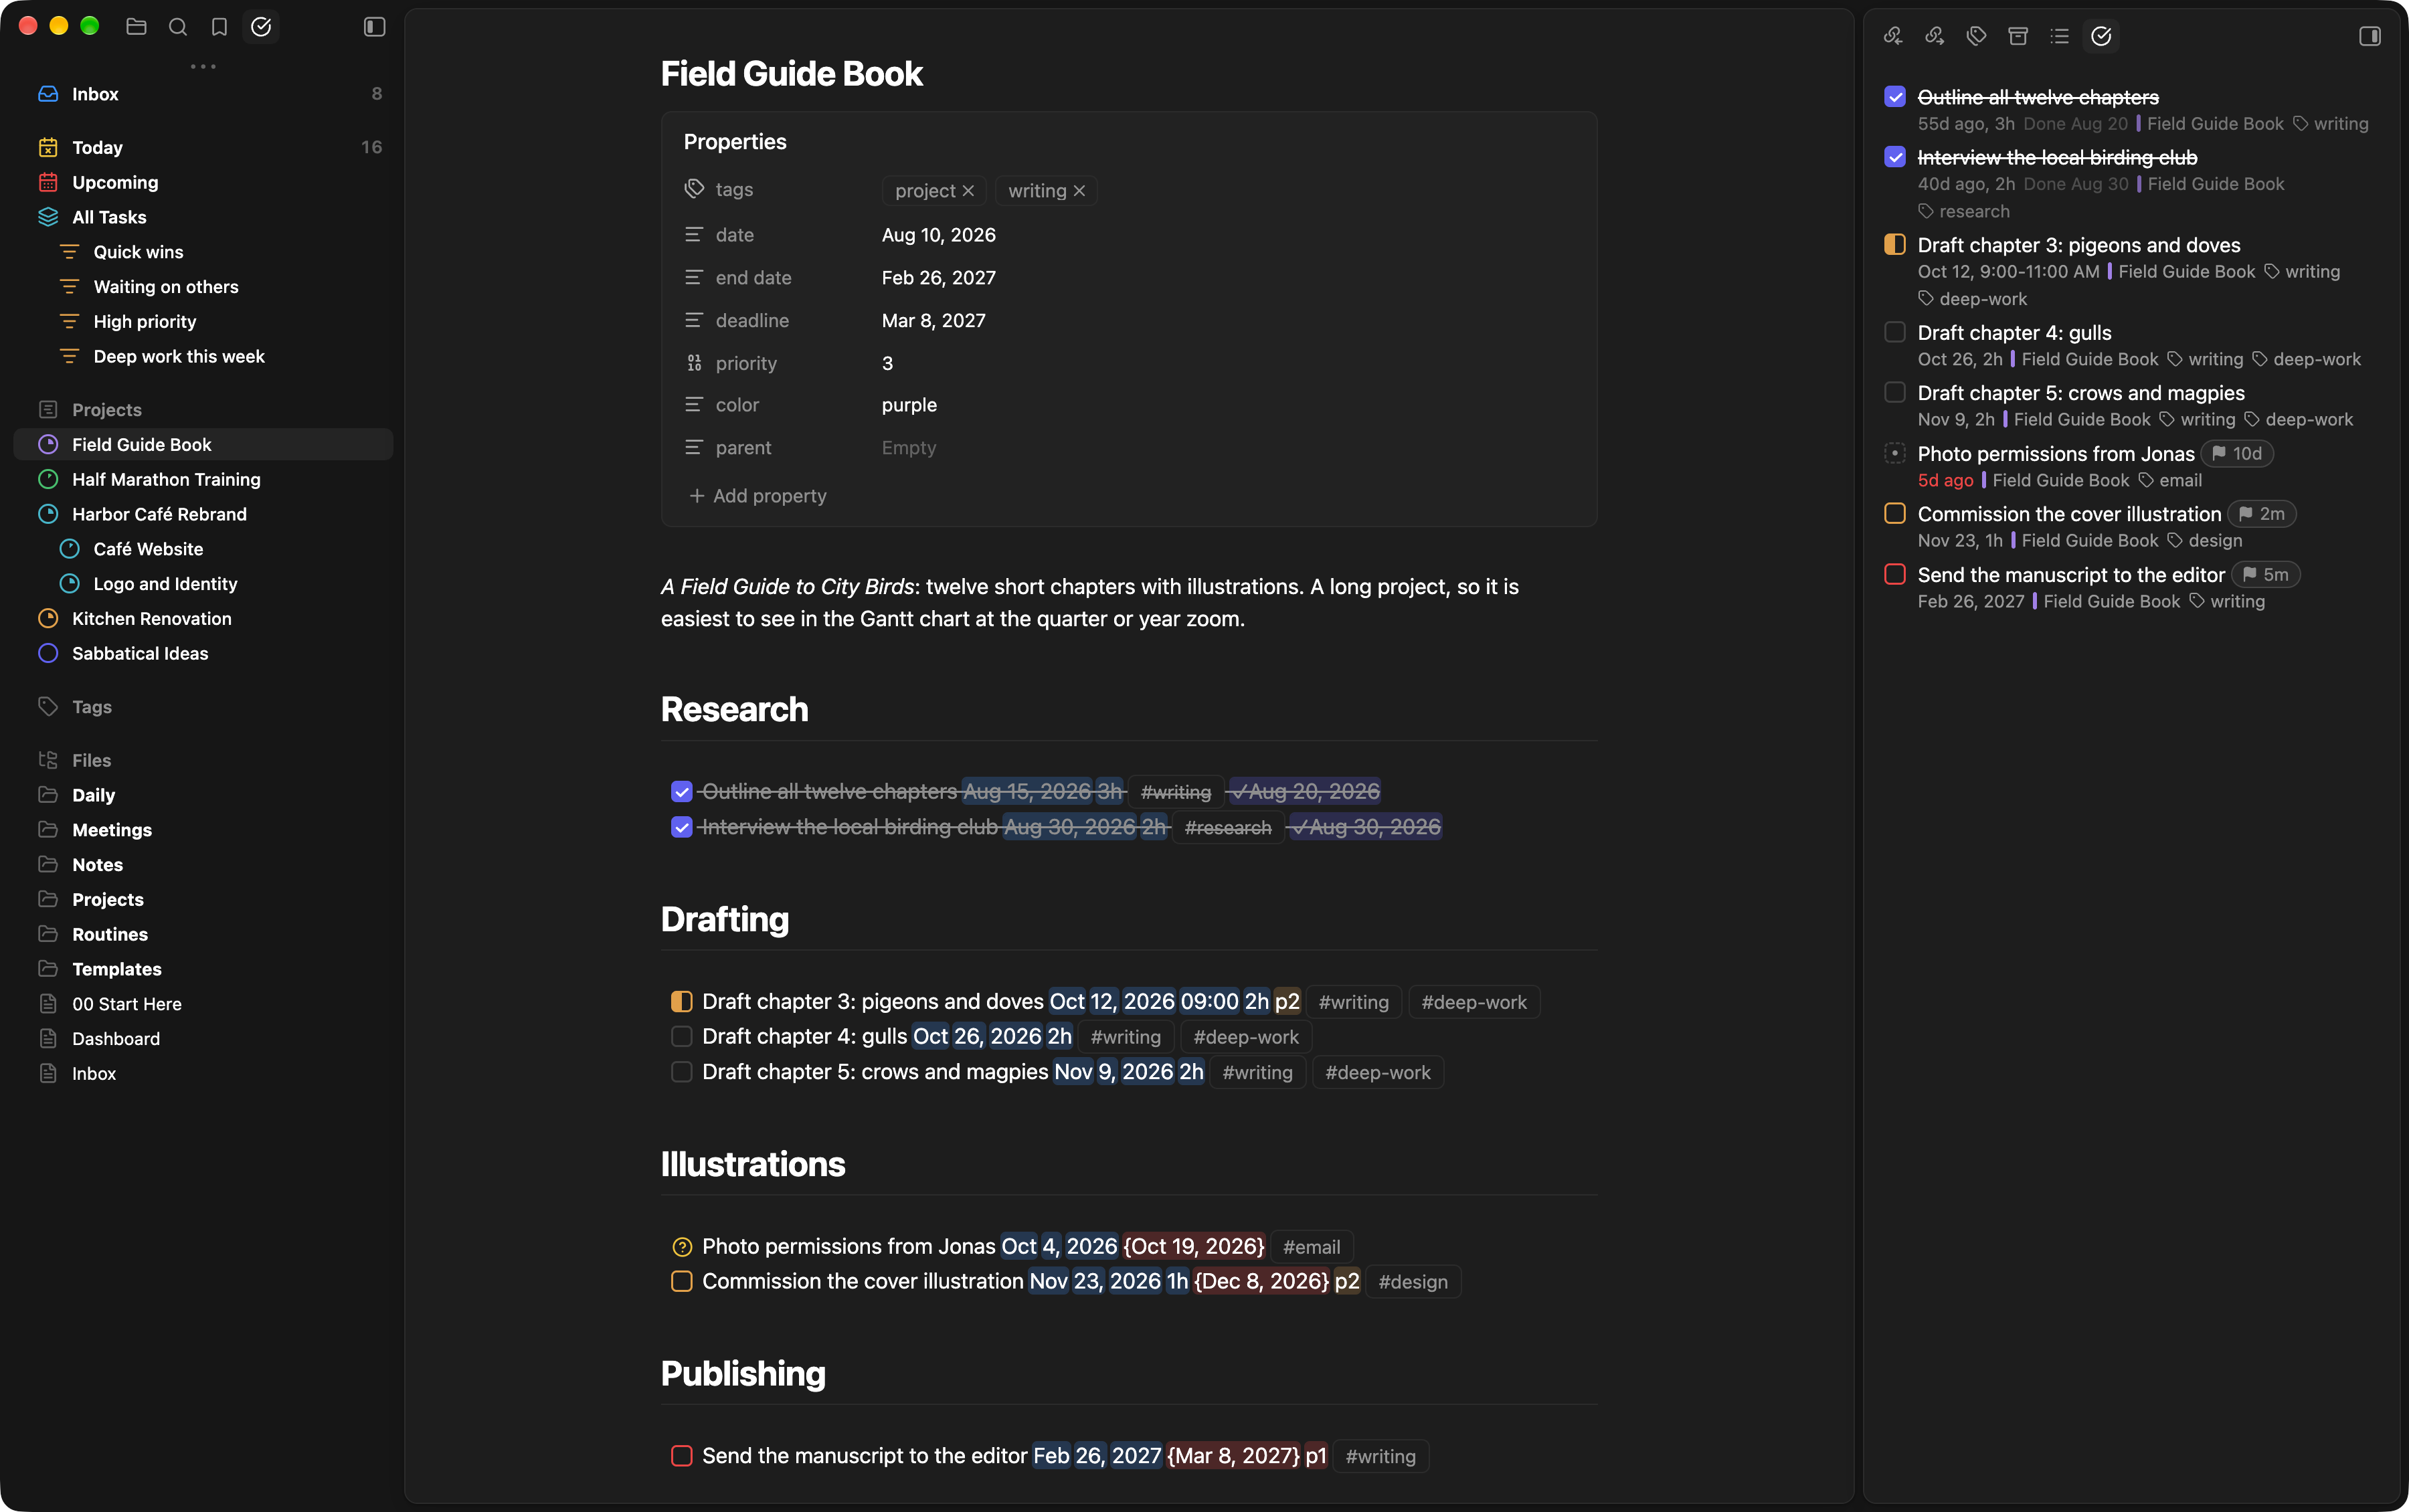Screen dimensions: 2409x1512
Task: Toggle the right sidebar collapse icon
Action: pyautogui.click(x=2370, y=36)
